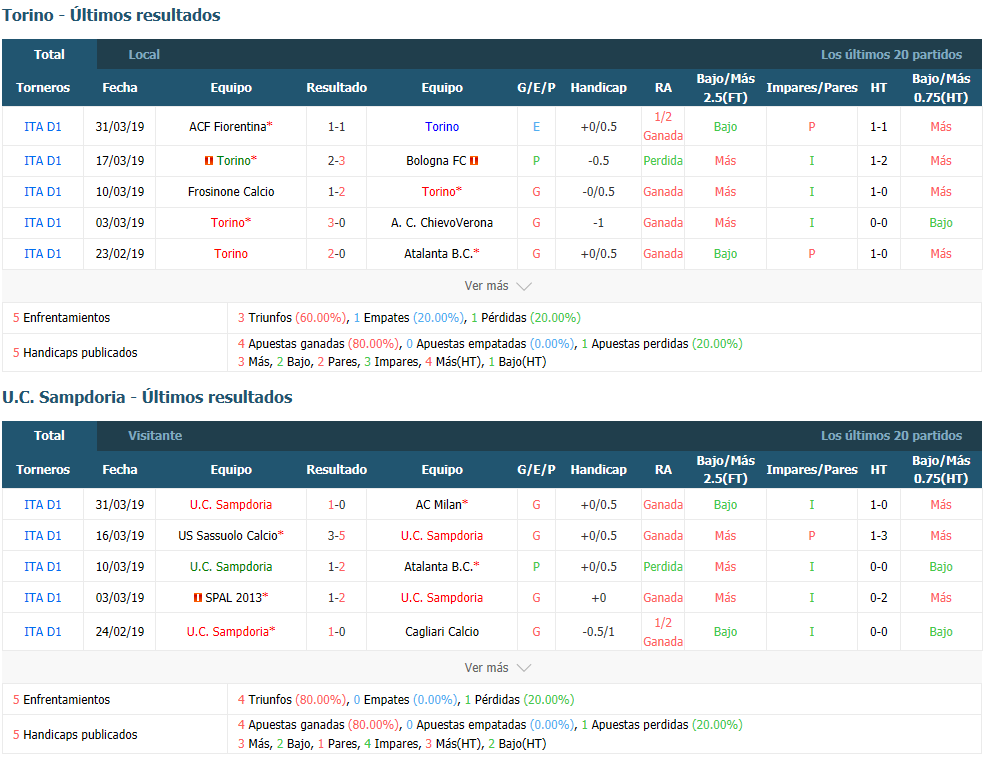Click US Sassuolo Calcio team name
987x760 pixels.
click(x=228, y=535)
